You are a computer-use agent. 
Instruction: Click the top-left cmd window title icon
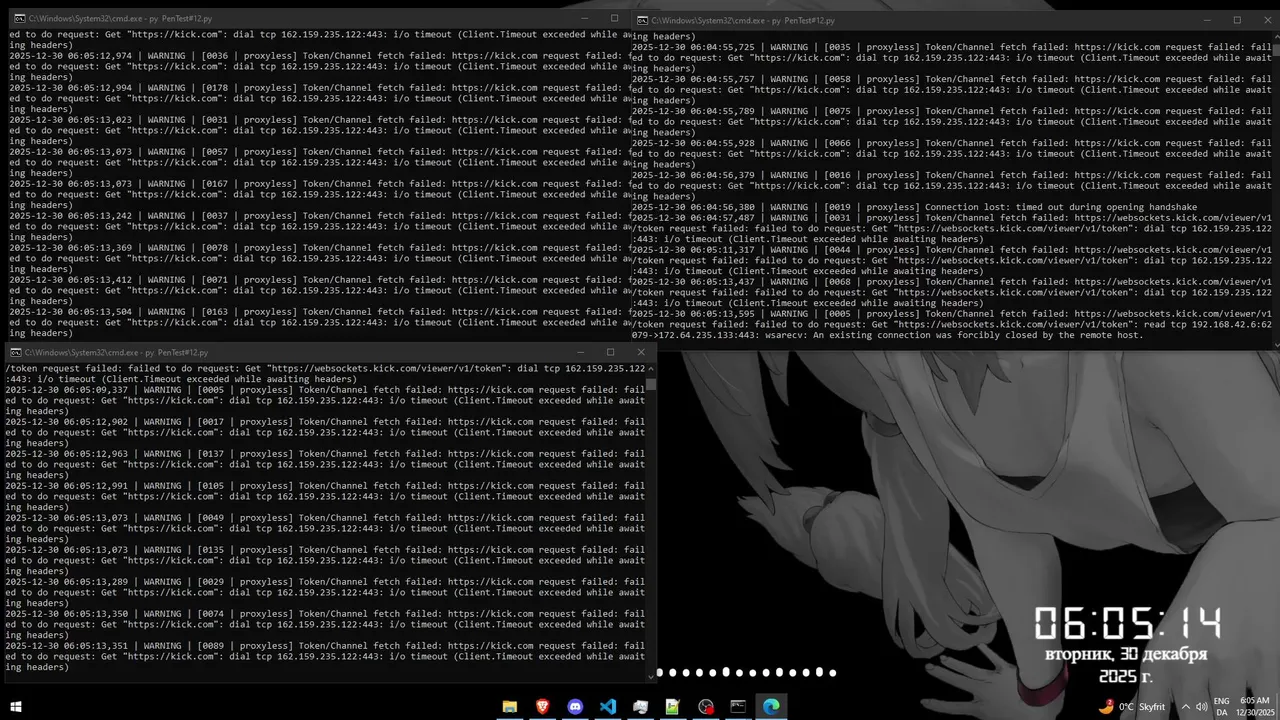(19, 19)
